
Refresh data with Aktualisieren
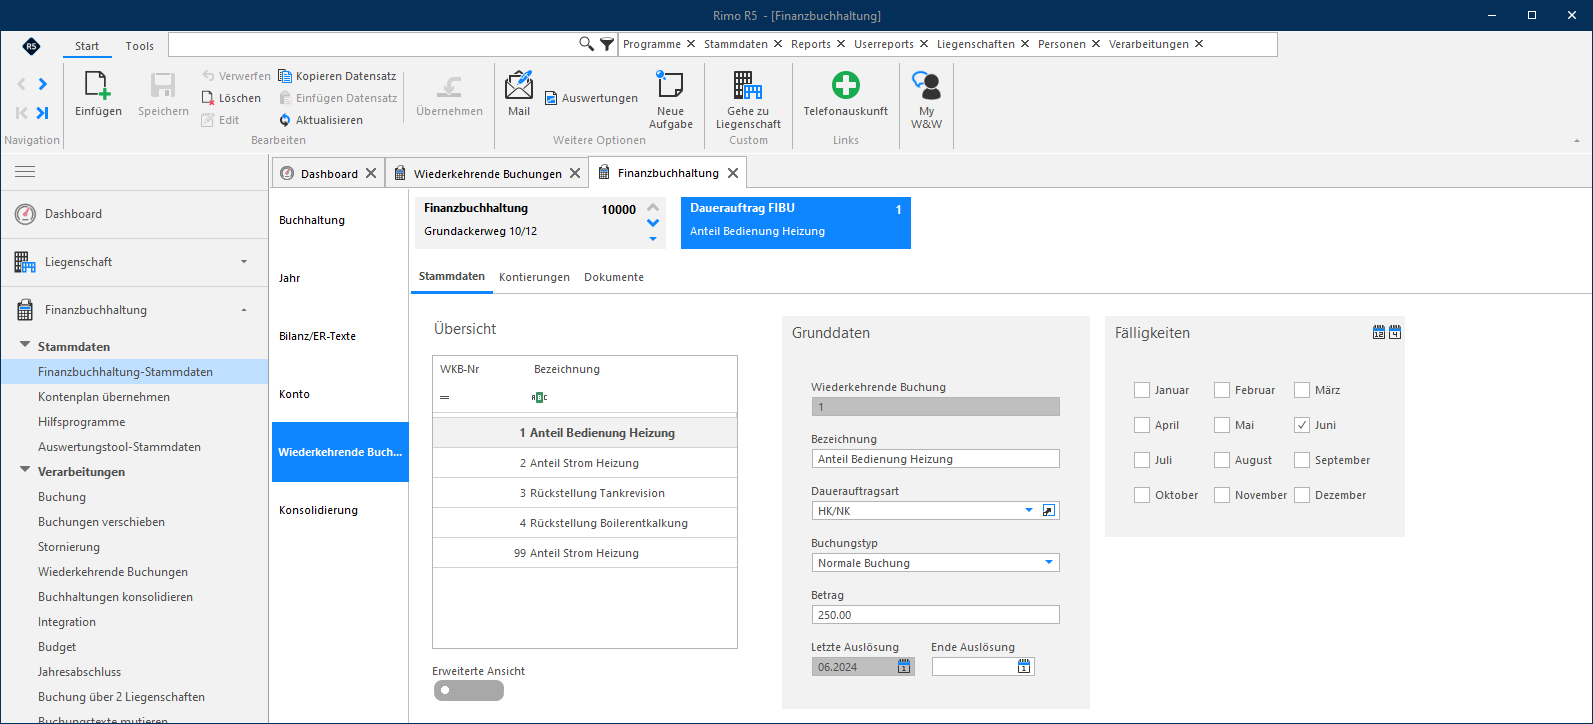click(x=321, y=120)
